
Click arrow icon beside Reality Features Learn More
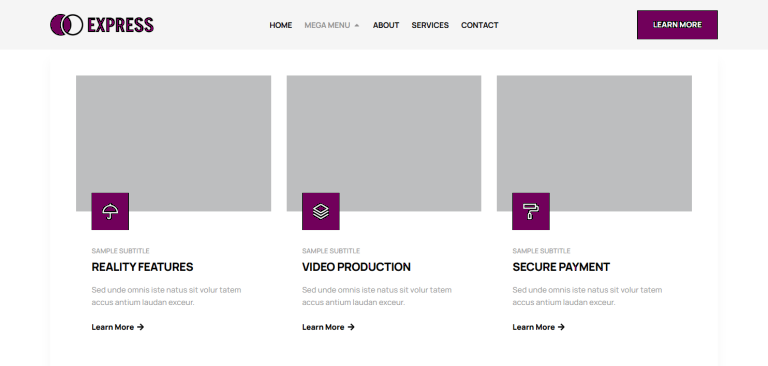click(x=141, y=327)
